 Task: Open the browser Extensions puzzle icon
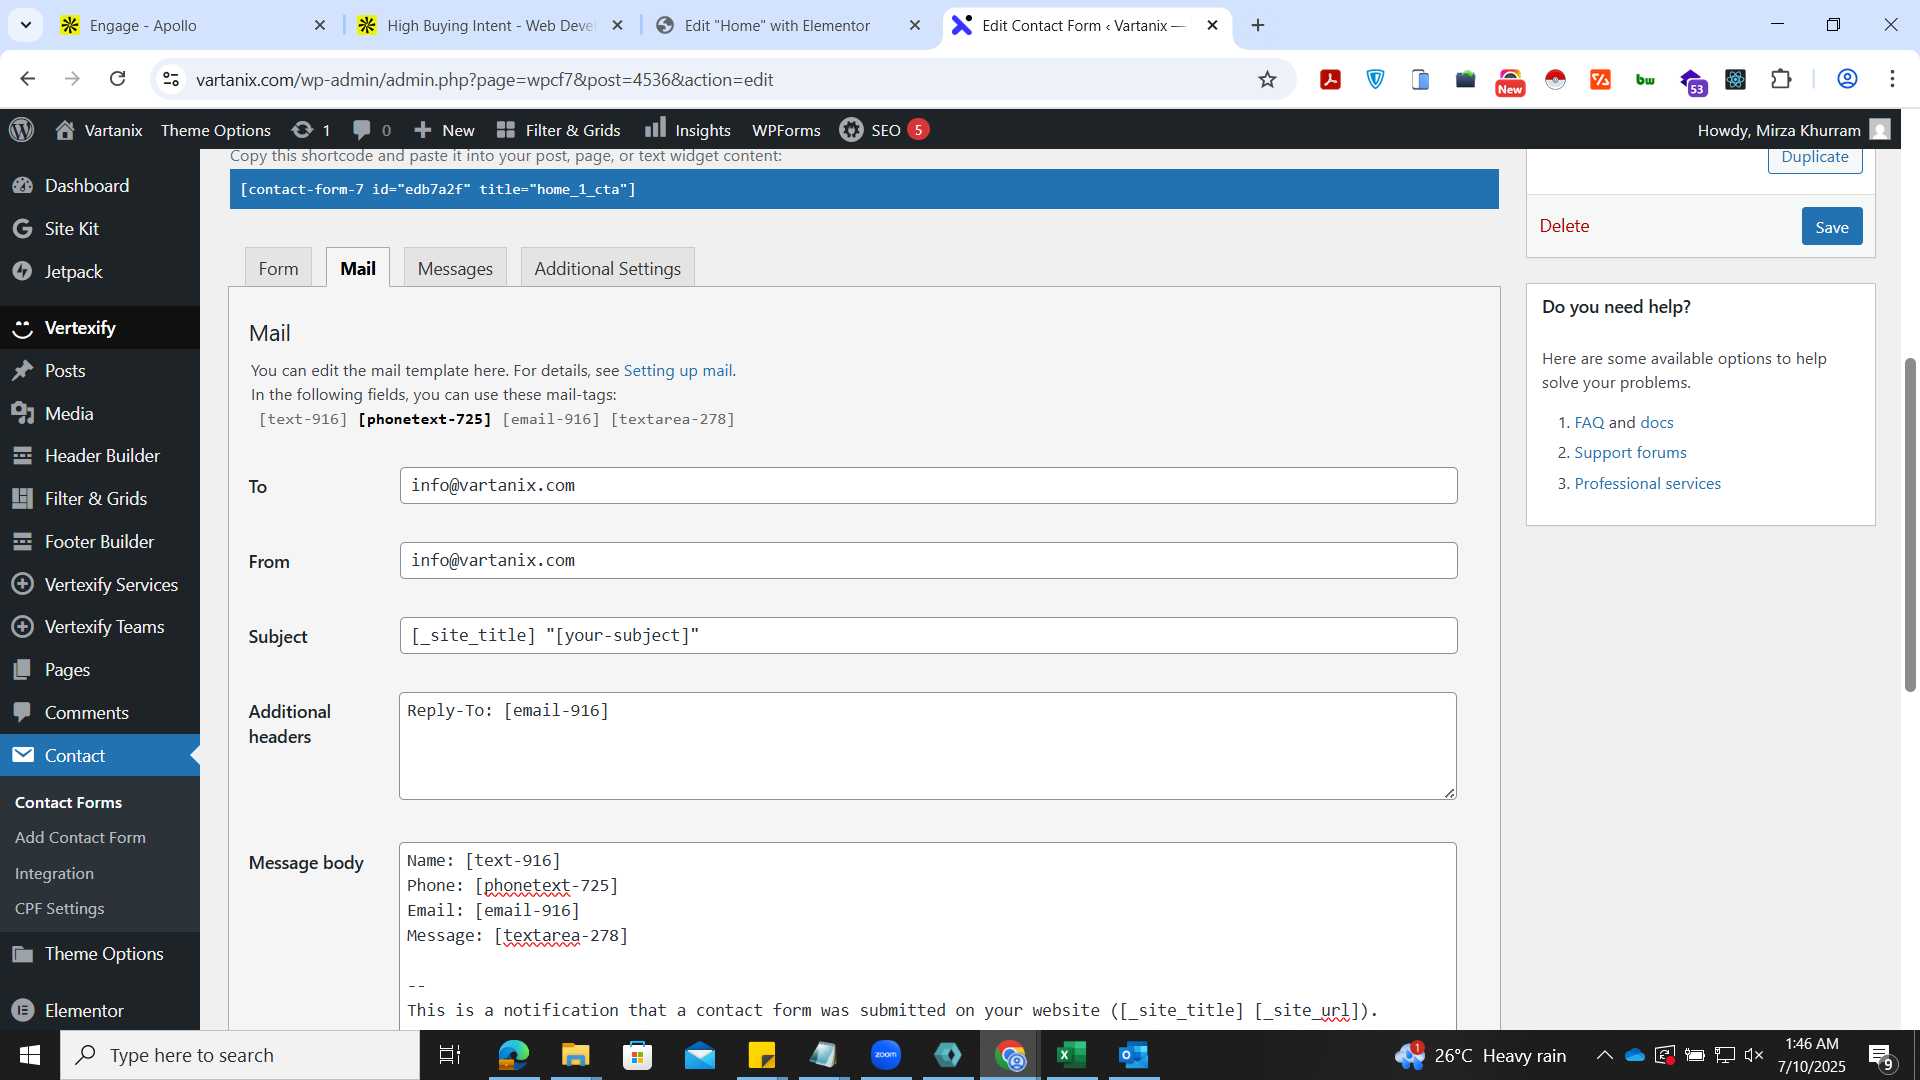[x=1781, y=79]
